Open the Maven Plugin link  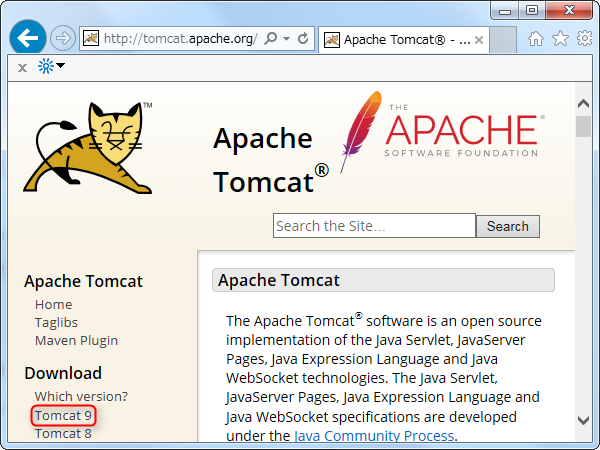(77, 341)
